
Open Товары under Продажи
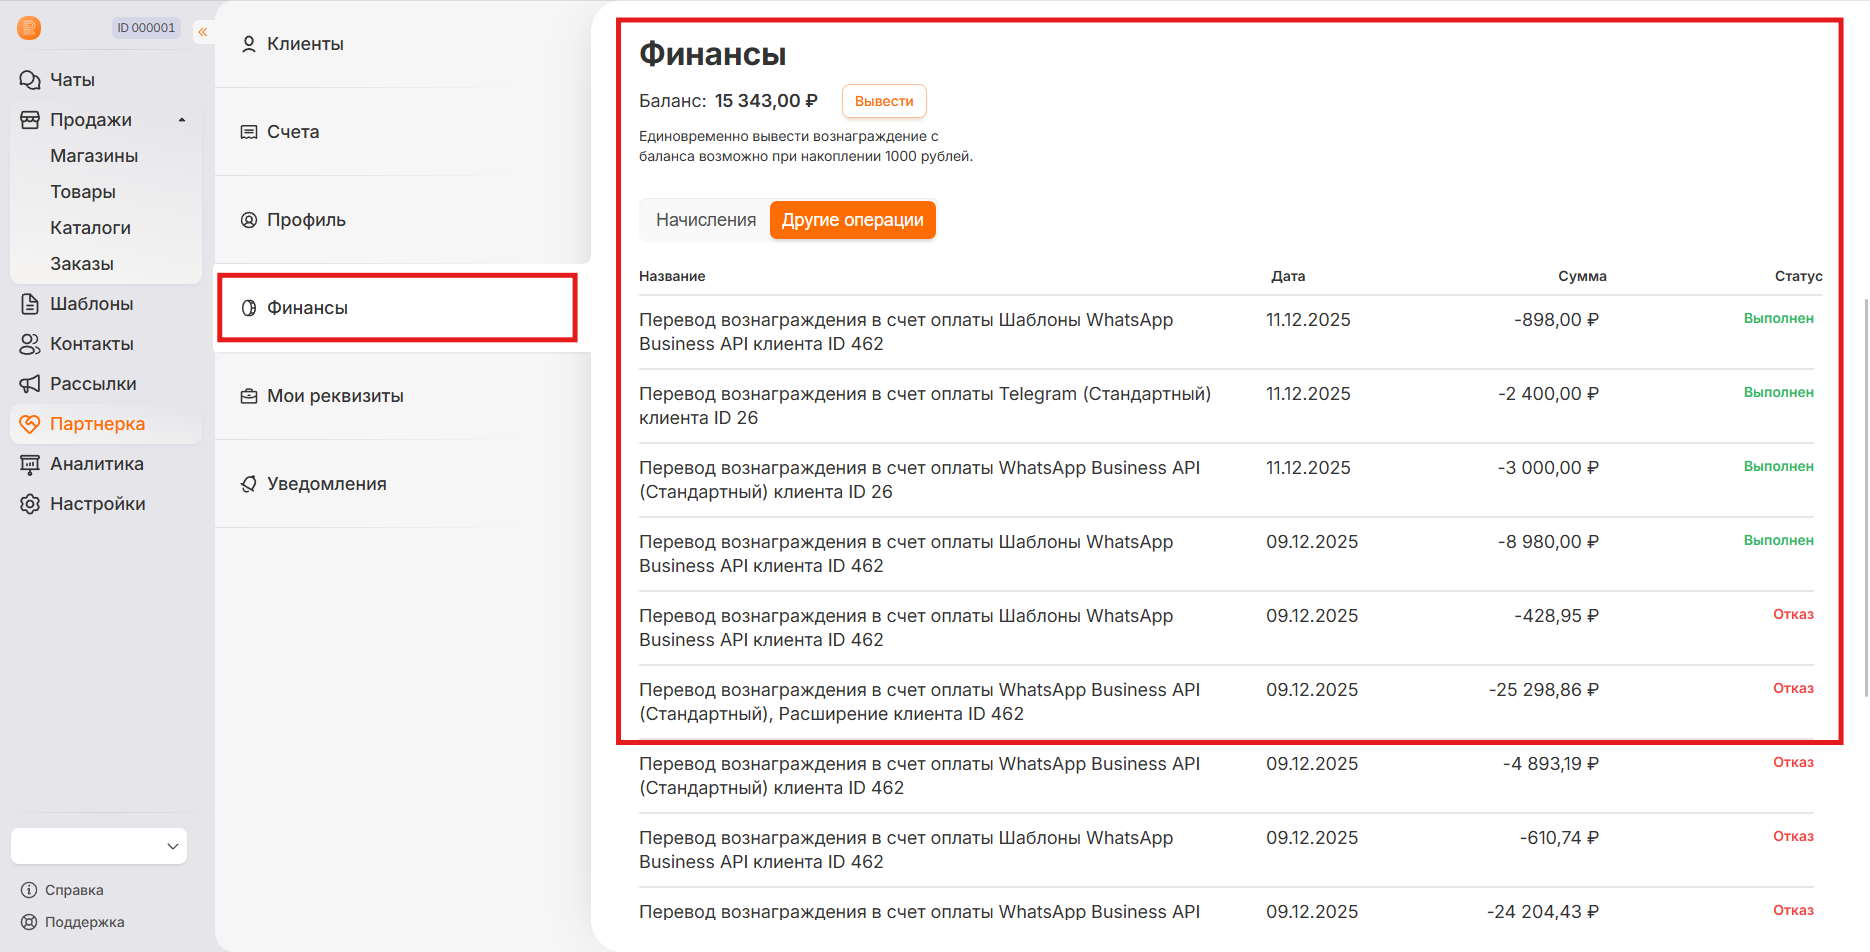click(83, 192)
